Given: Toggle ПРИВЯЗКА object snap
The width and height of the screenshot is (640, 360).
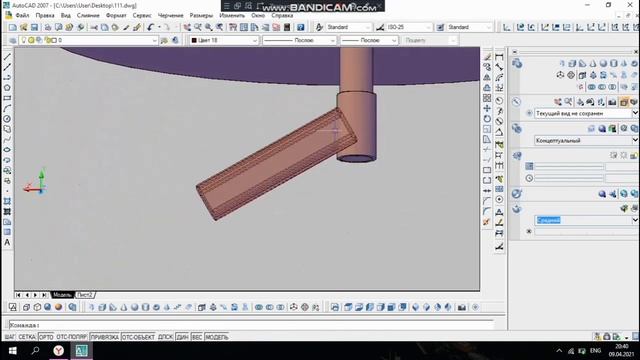Looking at the screenshot, I should (x=104, y=337).
